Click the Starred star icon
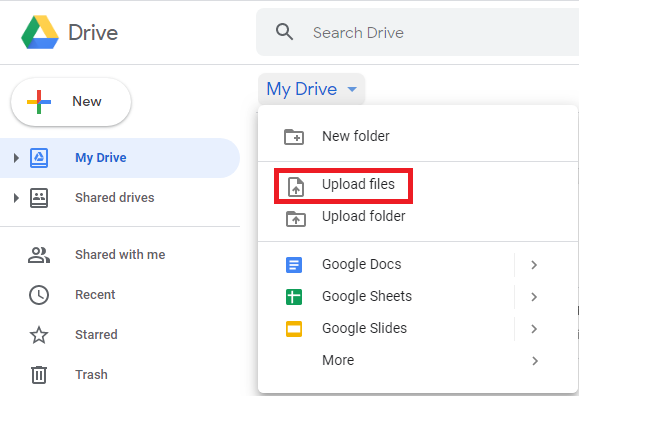The image size is (653, 443). click(39, 335)
